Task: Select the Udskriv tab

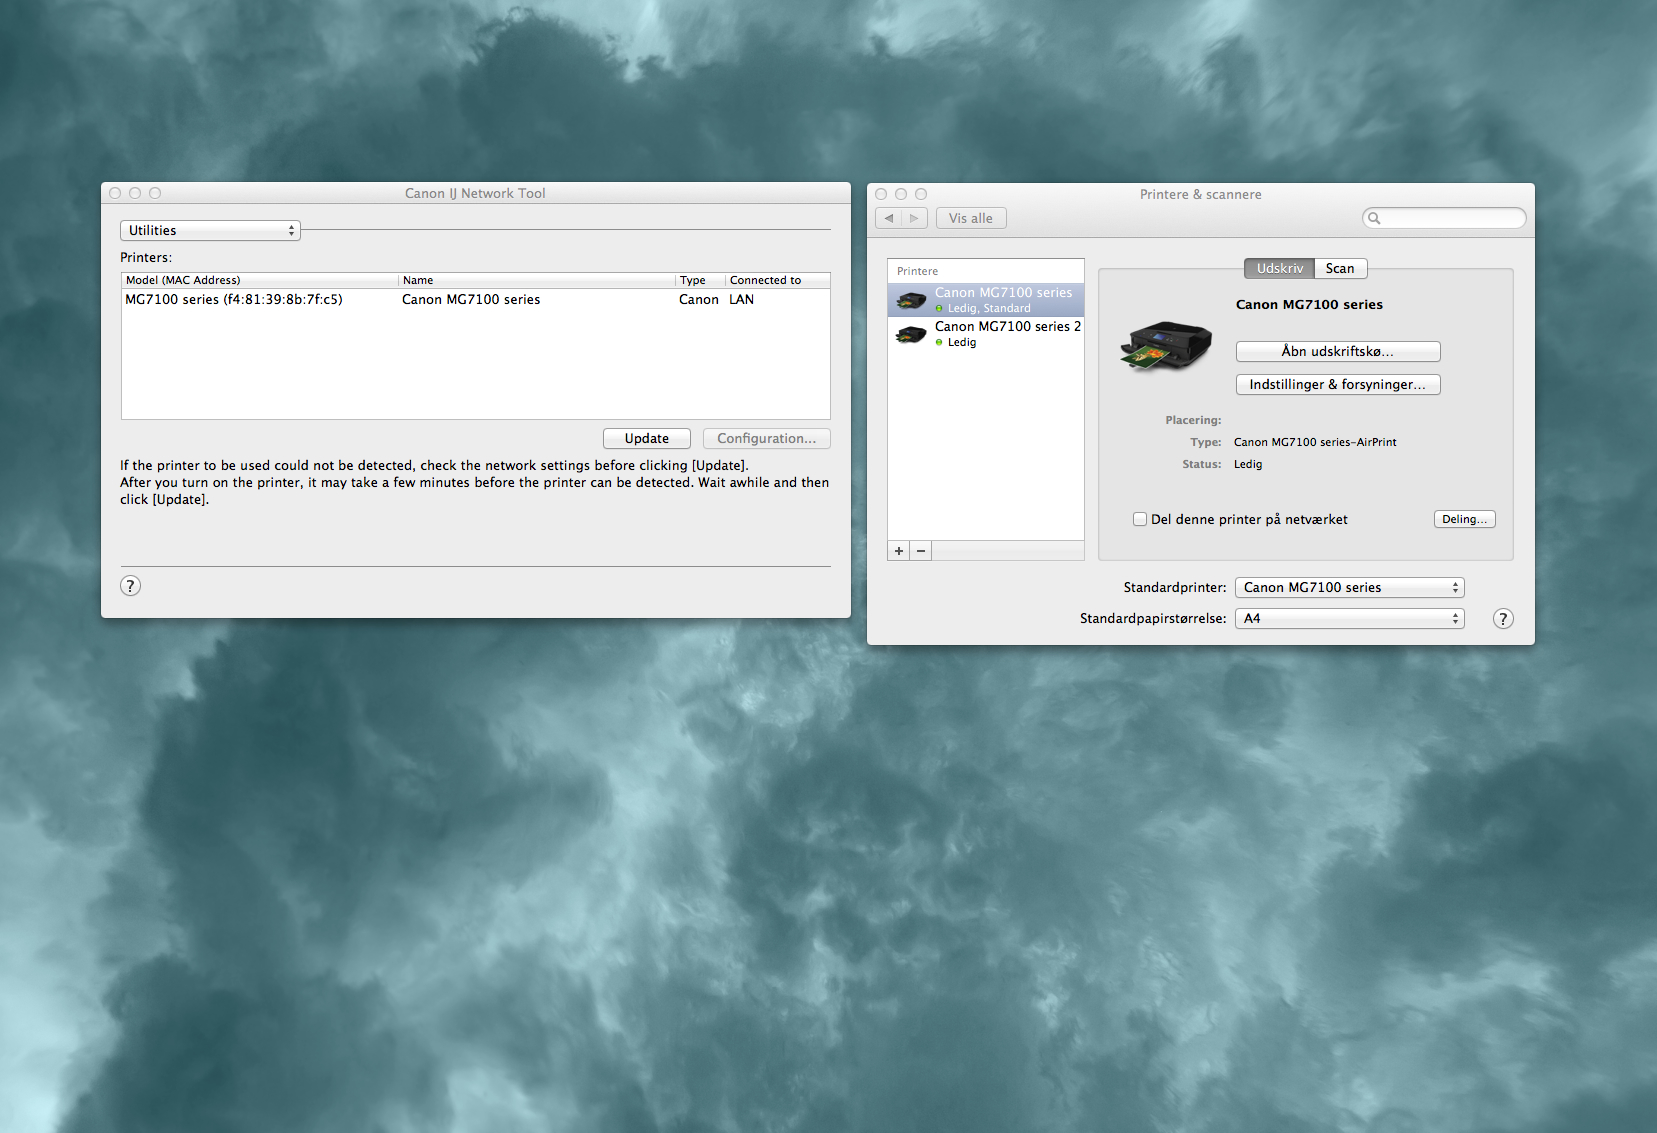Action: (x=1279, y=268)
